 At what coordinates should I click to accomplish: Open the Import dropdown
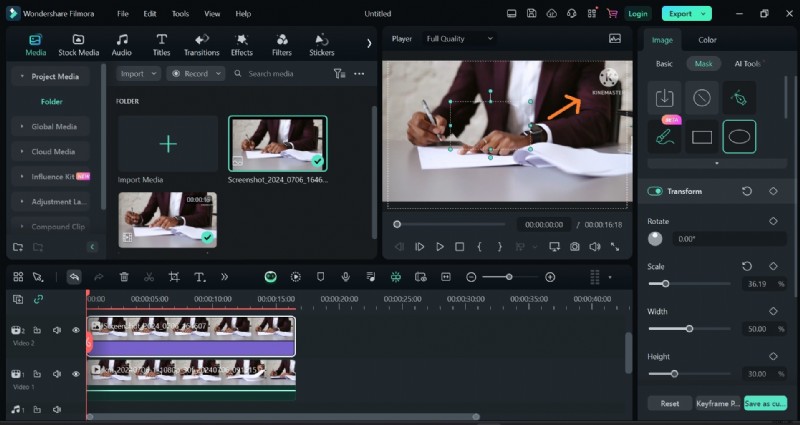(138, 73)
